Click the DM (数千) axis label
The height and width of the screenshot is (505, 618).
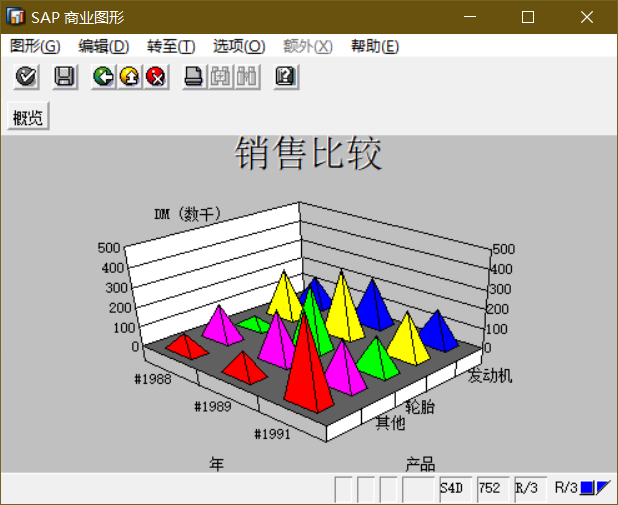pyautogui.click(x=188, y=214)
